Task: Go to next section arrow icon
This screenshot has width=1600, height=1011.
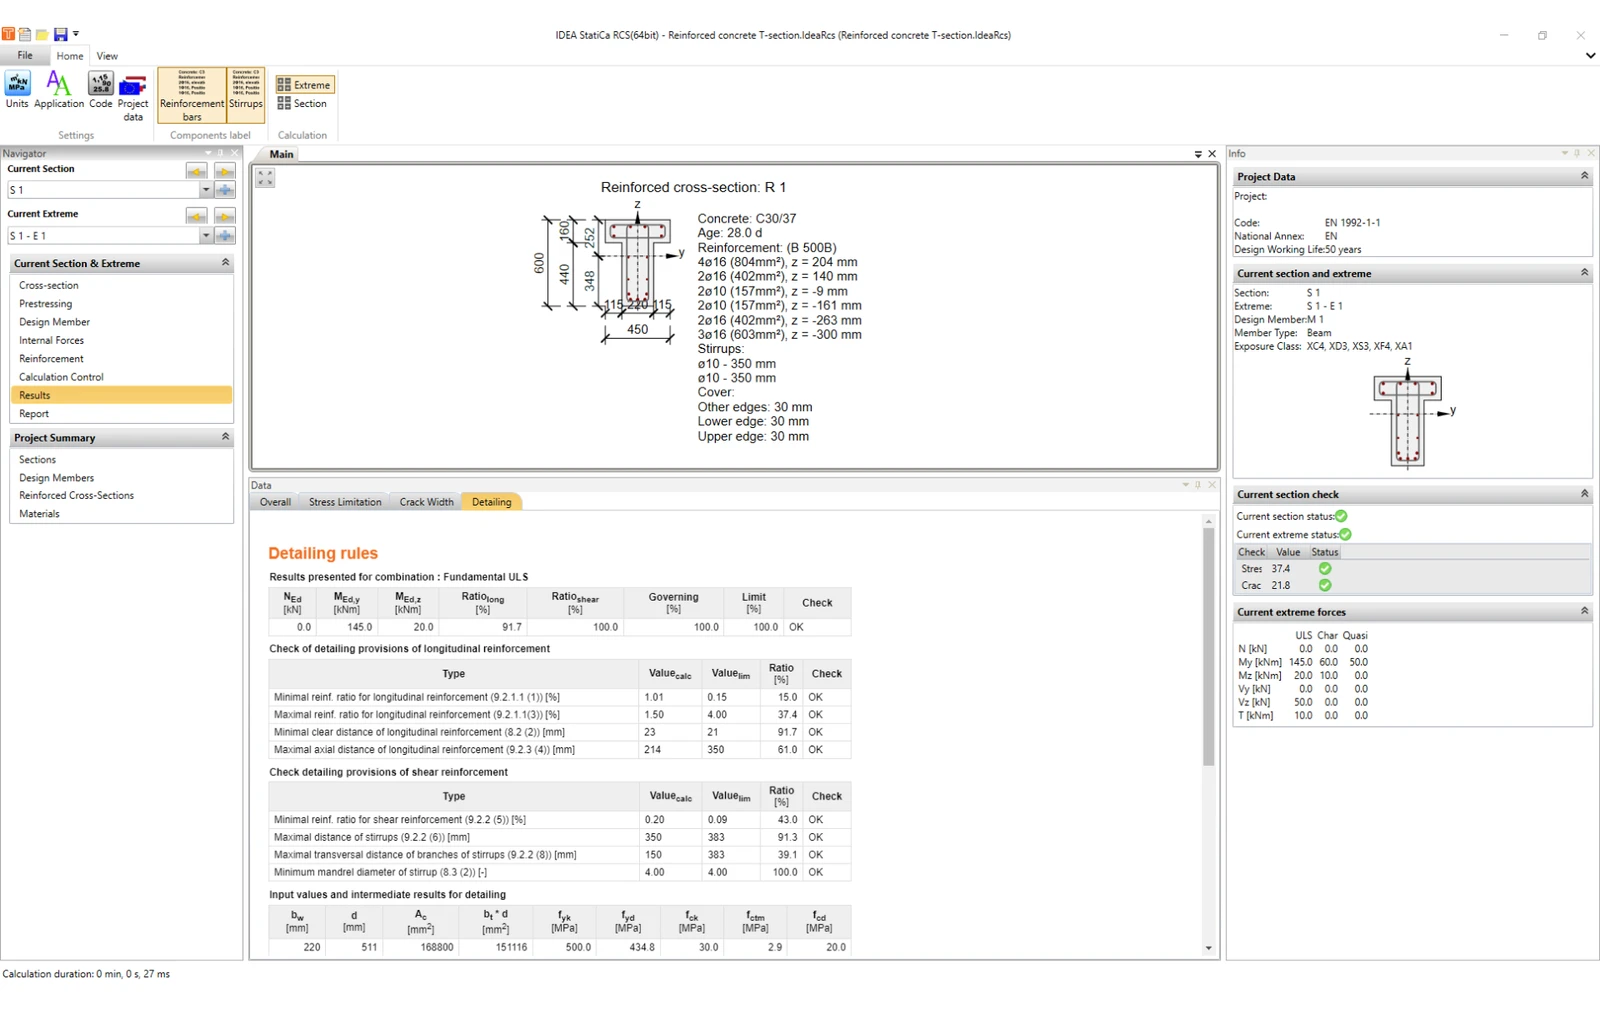Action: (x=225, y=171)
